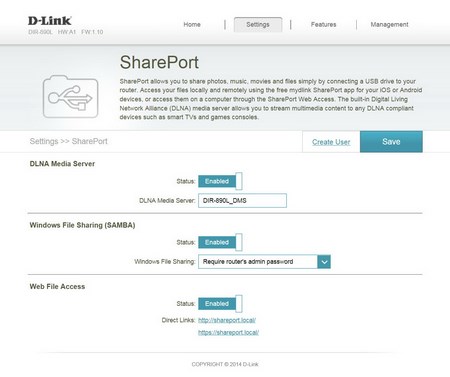
Task: Click the DIR-890L model firmware text
Action: point(66,32)
